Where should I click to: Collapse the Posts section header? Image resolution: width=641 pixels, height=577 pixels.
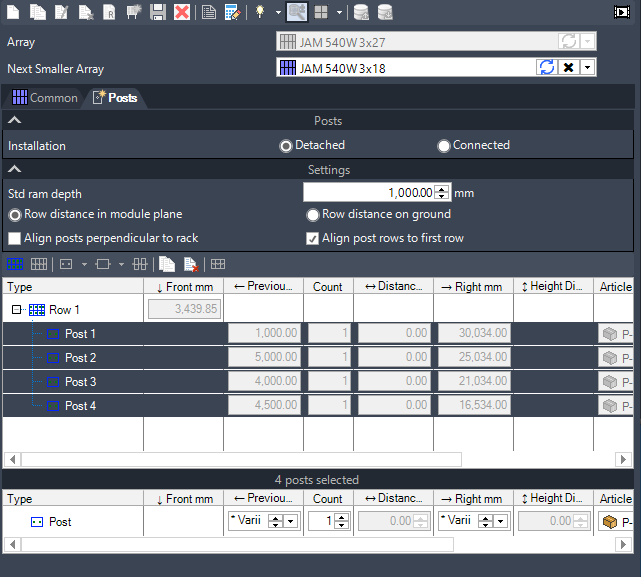[14, 120]
